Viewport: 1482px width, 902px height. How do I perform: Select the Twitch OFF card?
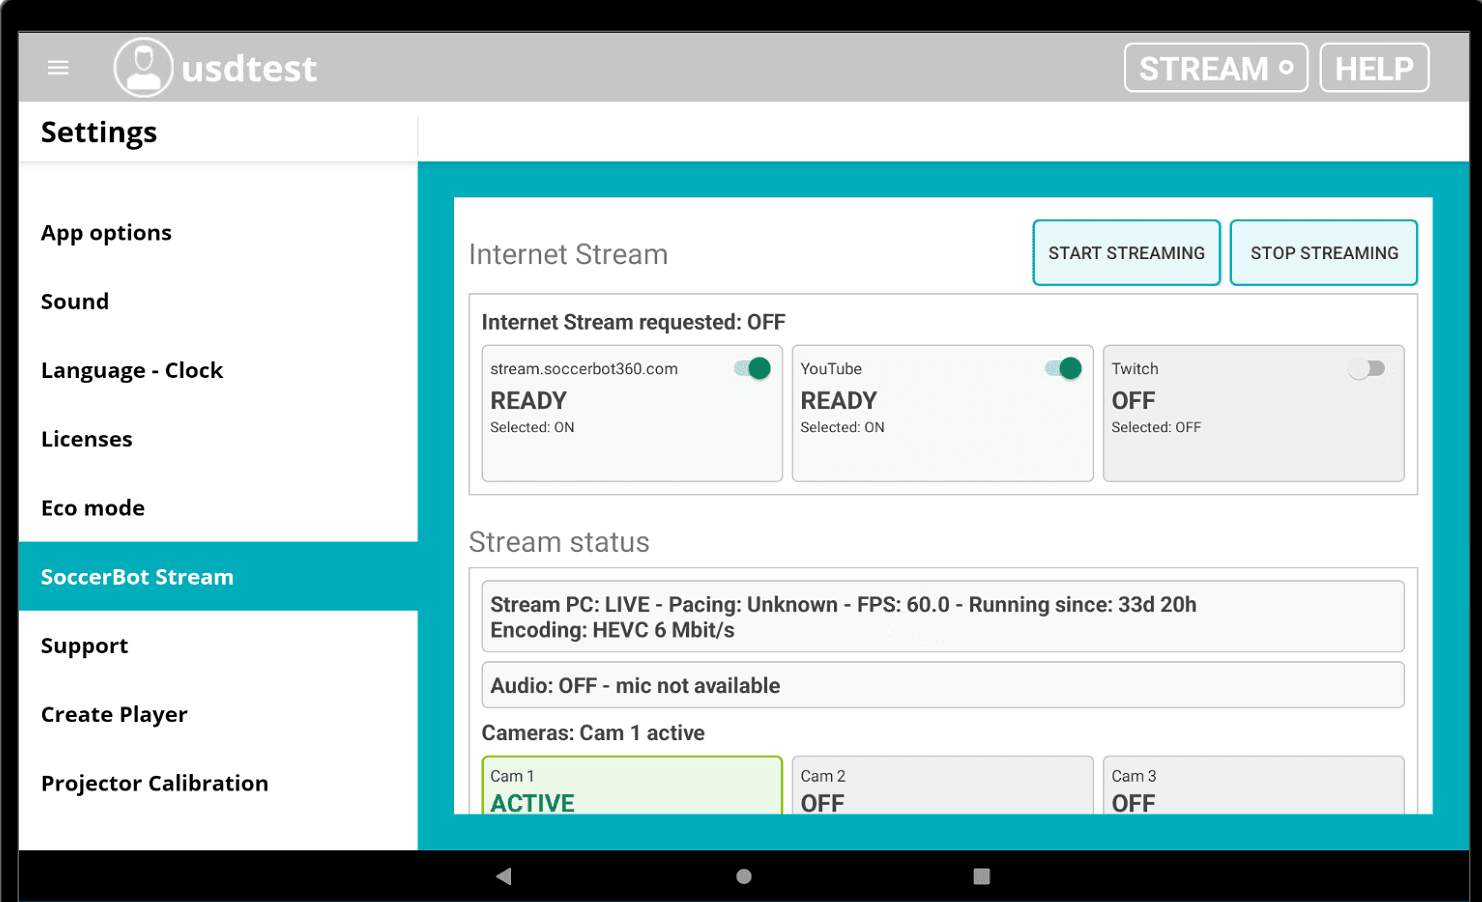[1253, 413]
